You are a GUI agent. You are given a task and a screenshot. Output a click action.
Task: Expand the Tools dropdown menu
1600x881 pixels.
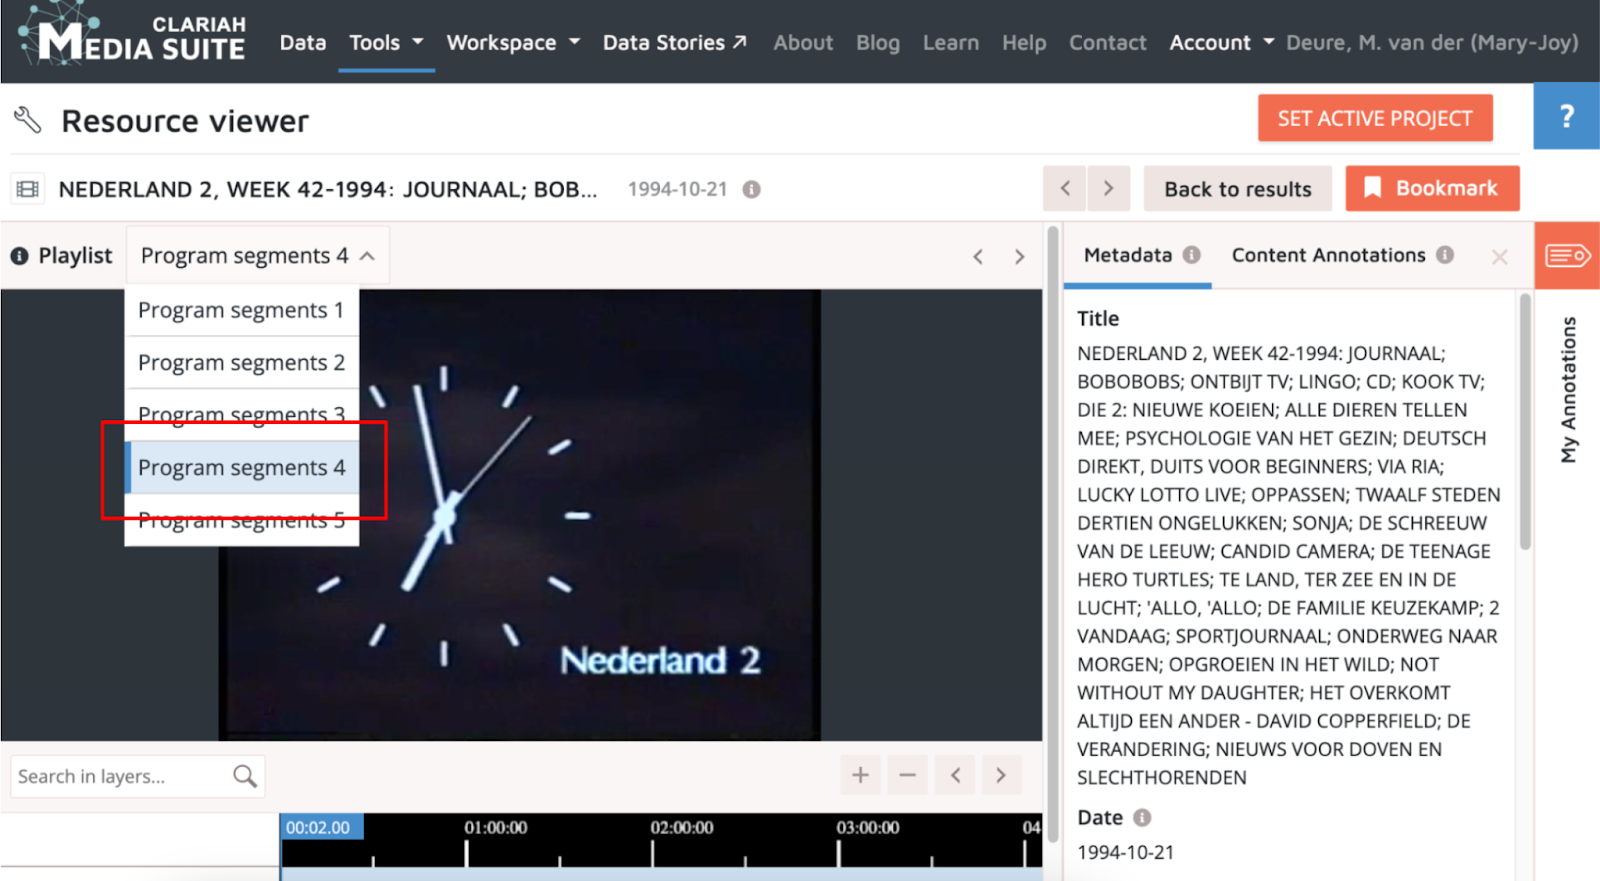(x=386, y=42)
